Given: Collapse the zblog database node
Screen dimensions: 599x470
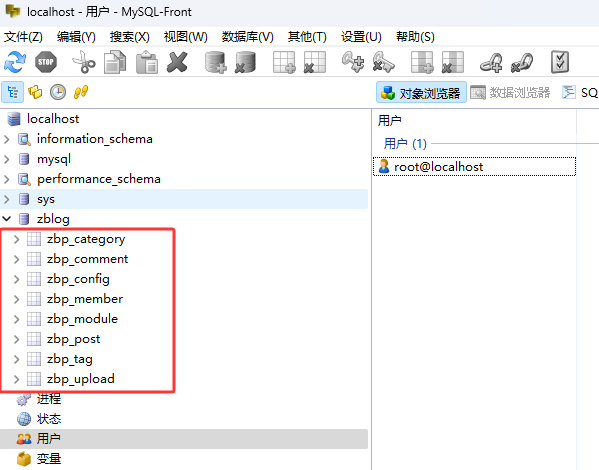Looking at the screenshot, I should (6, 219).
